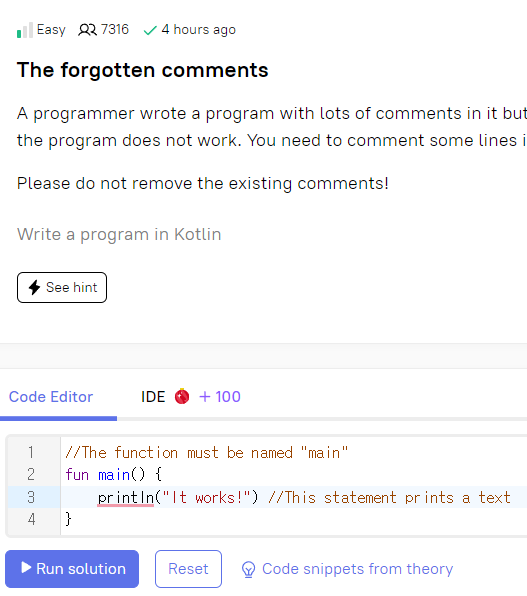
Task: Switch to the Code Editor tab
Action: (51, 397)
